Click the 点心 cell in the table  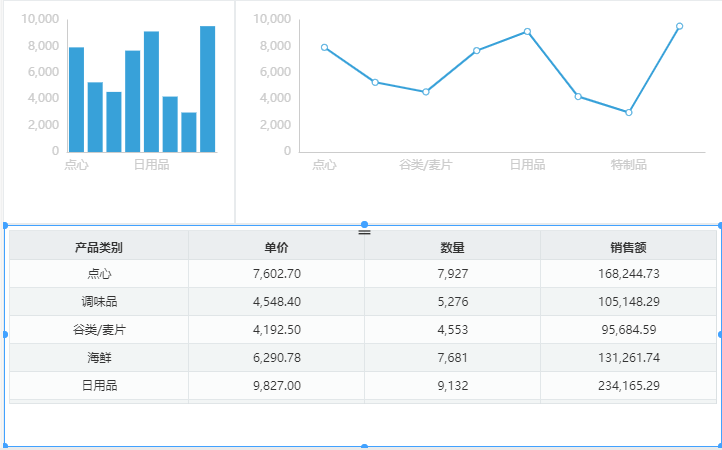99,274
